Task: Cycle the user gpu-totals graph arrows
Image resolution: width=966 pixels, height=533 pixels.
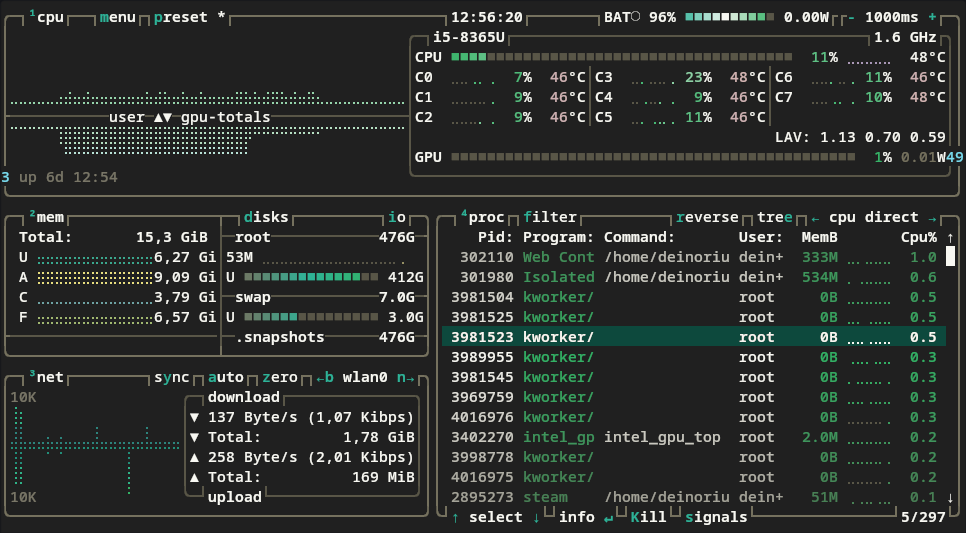Action: (x=163, y=117)
